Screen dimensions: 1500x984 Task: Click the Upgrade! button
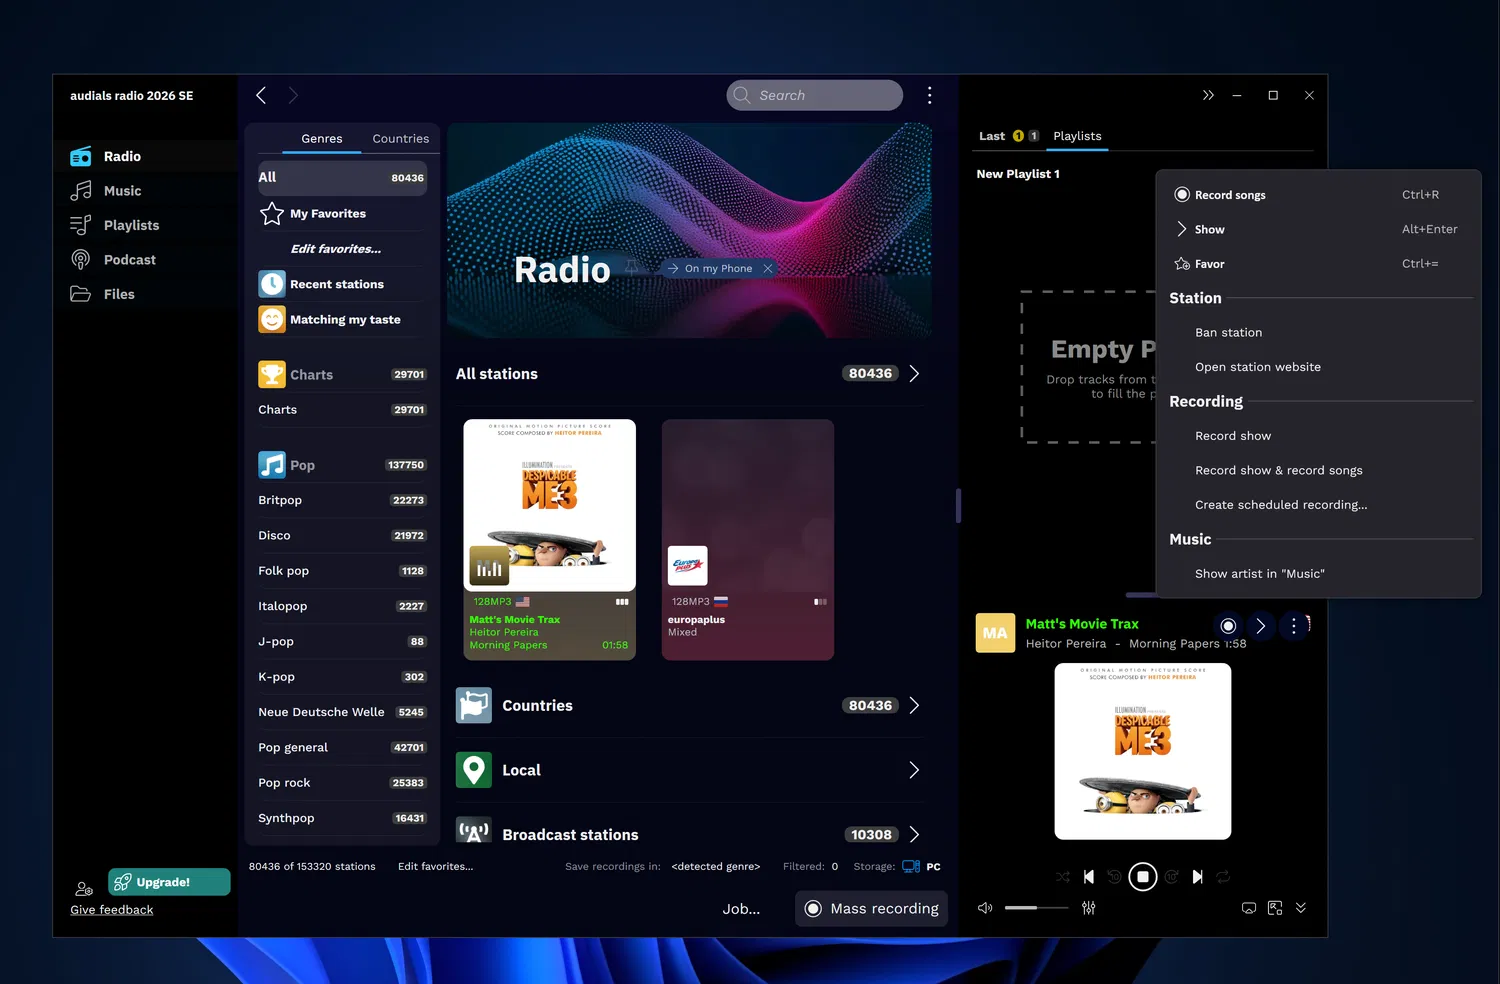[x=169, y=882]
